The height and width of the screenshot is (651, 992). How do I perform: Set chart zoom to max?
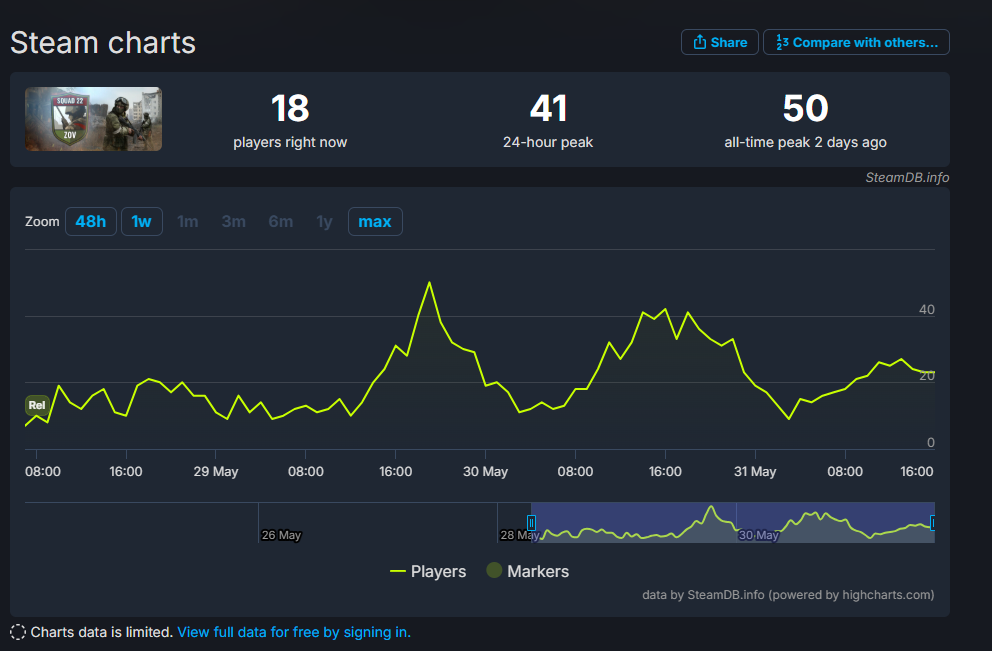[x=375, y=221]
